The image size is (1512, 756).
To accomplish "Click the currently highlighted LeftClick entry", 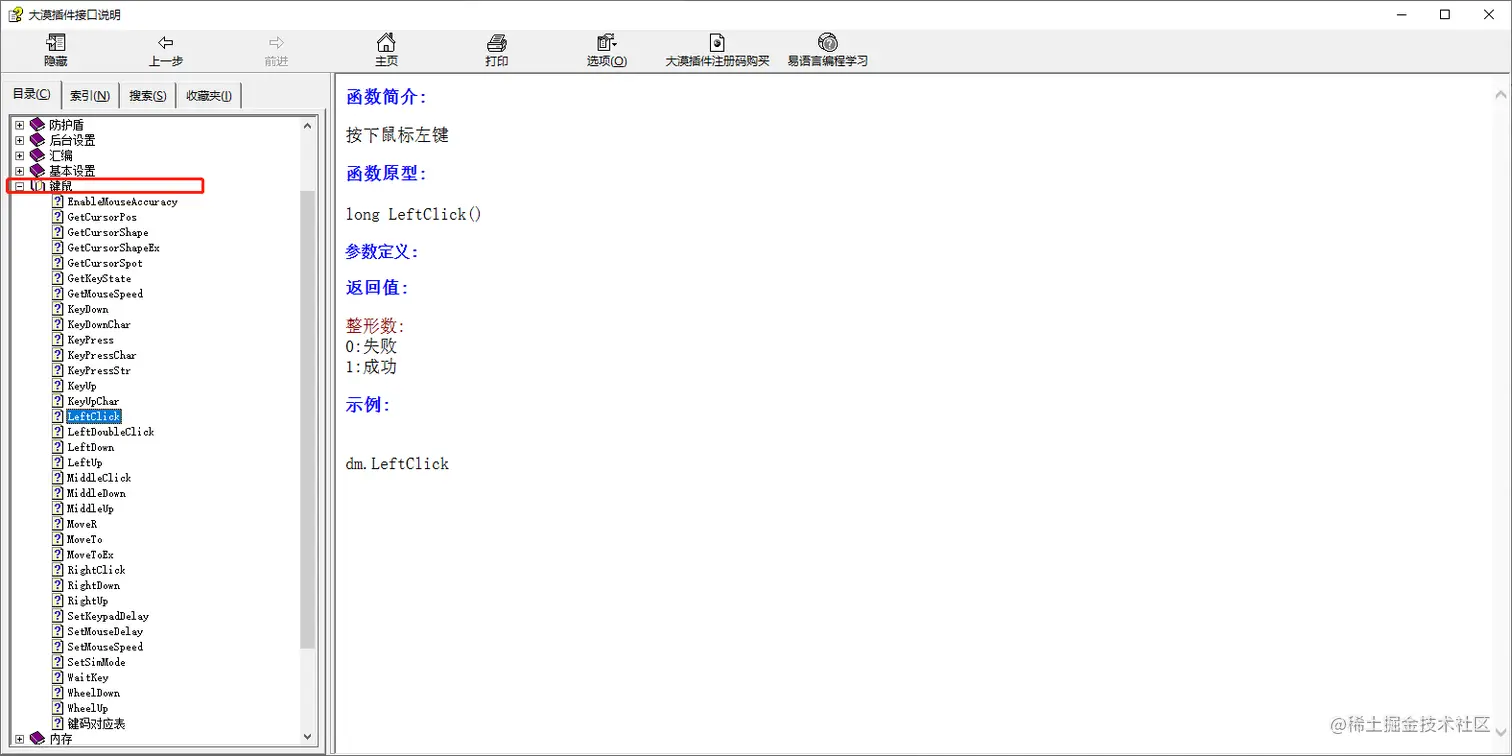I will click(92, 416).
